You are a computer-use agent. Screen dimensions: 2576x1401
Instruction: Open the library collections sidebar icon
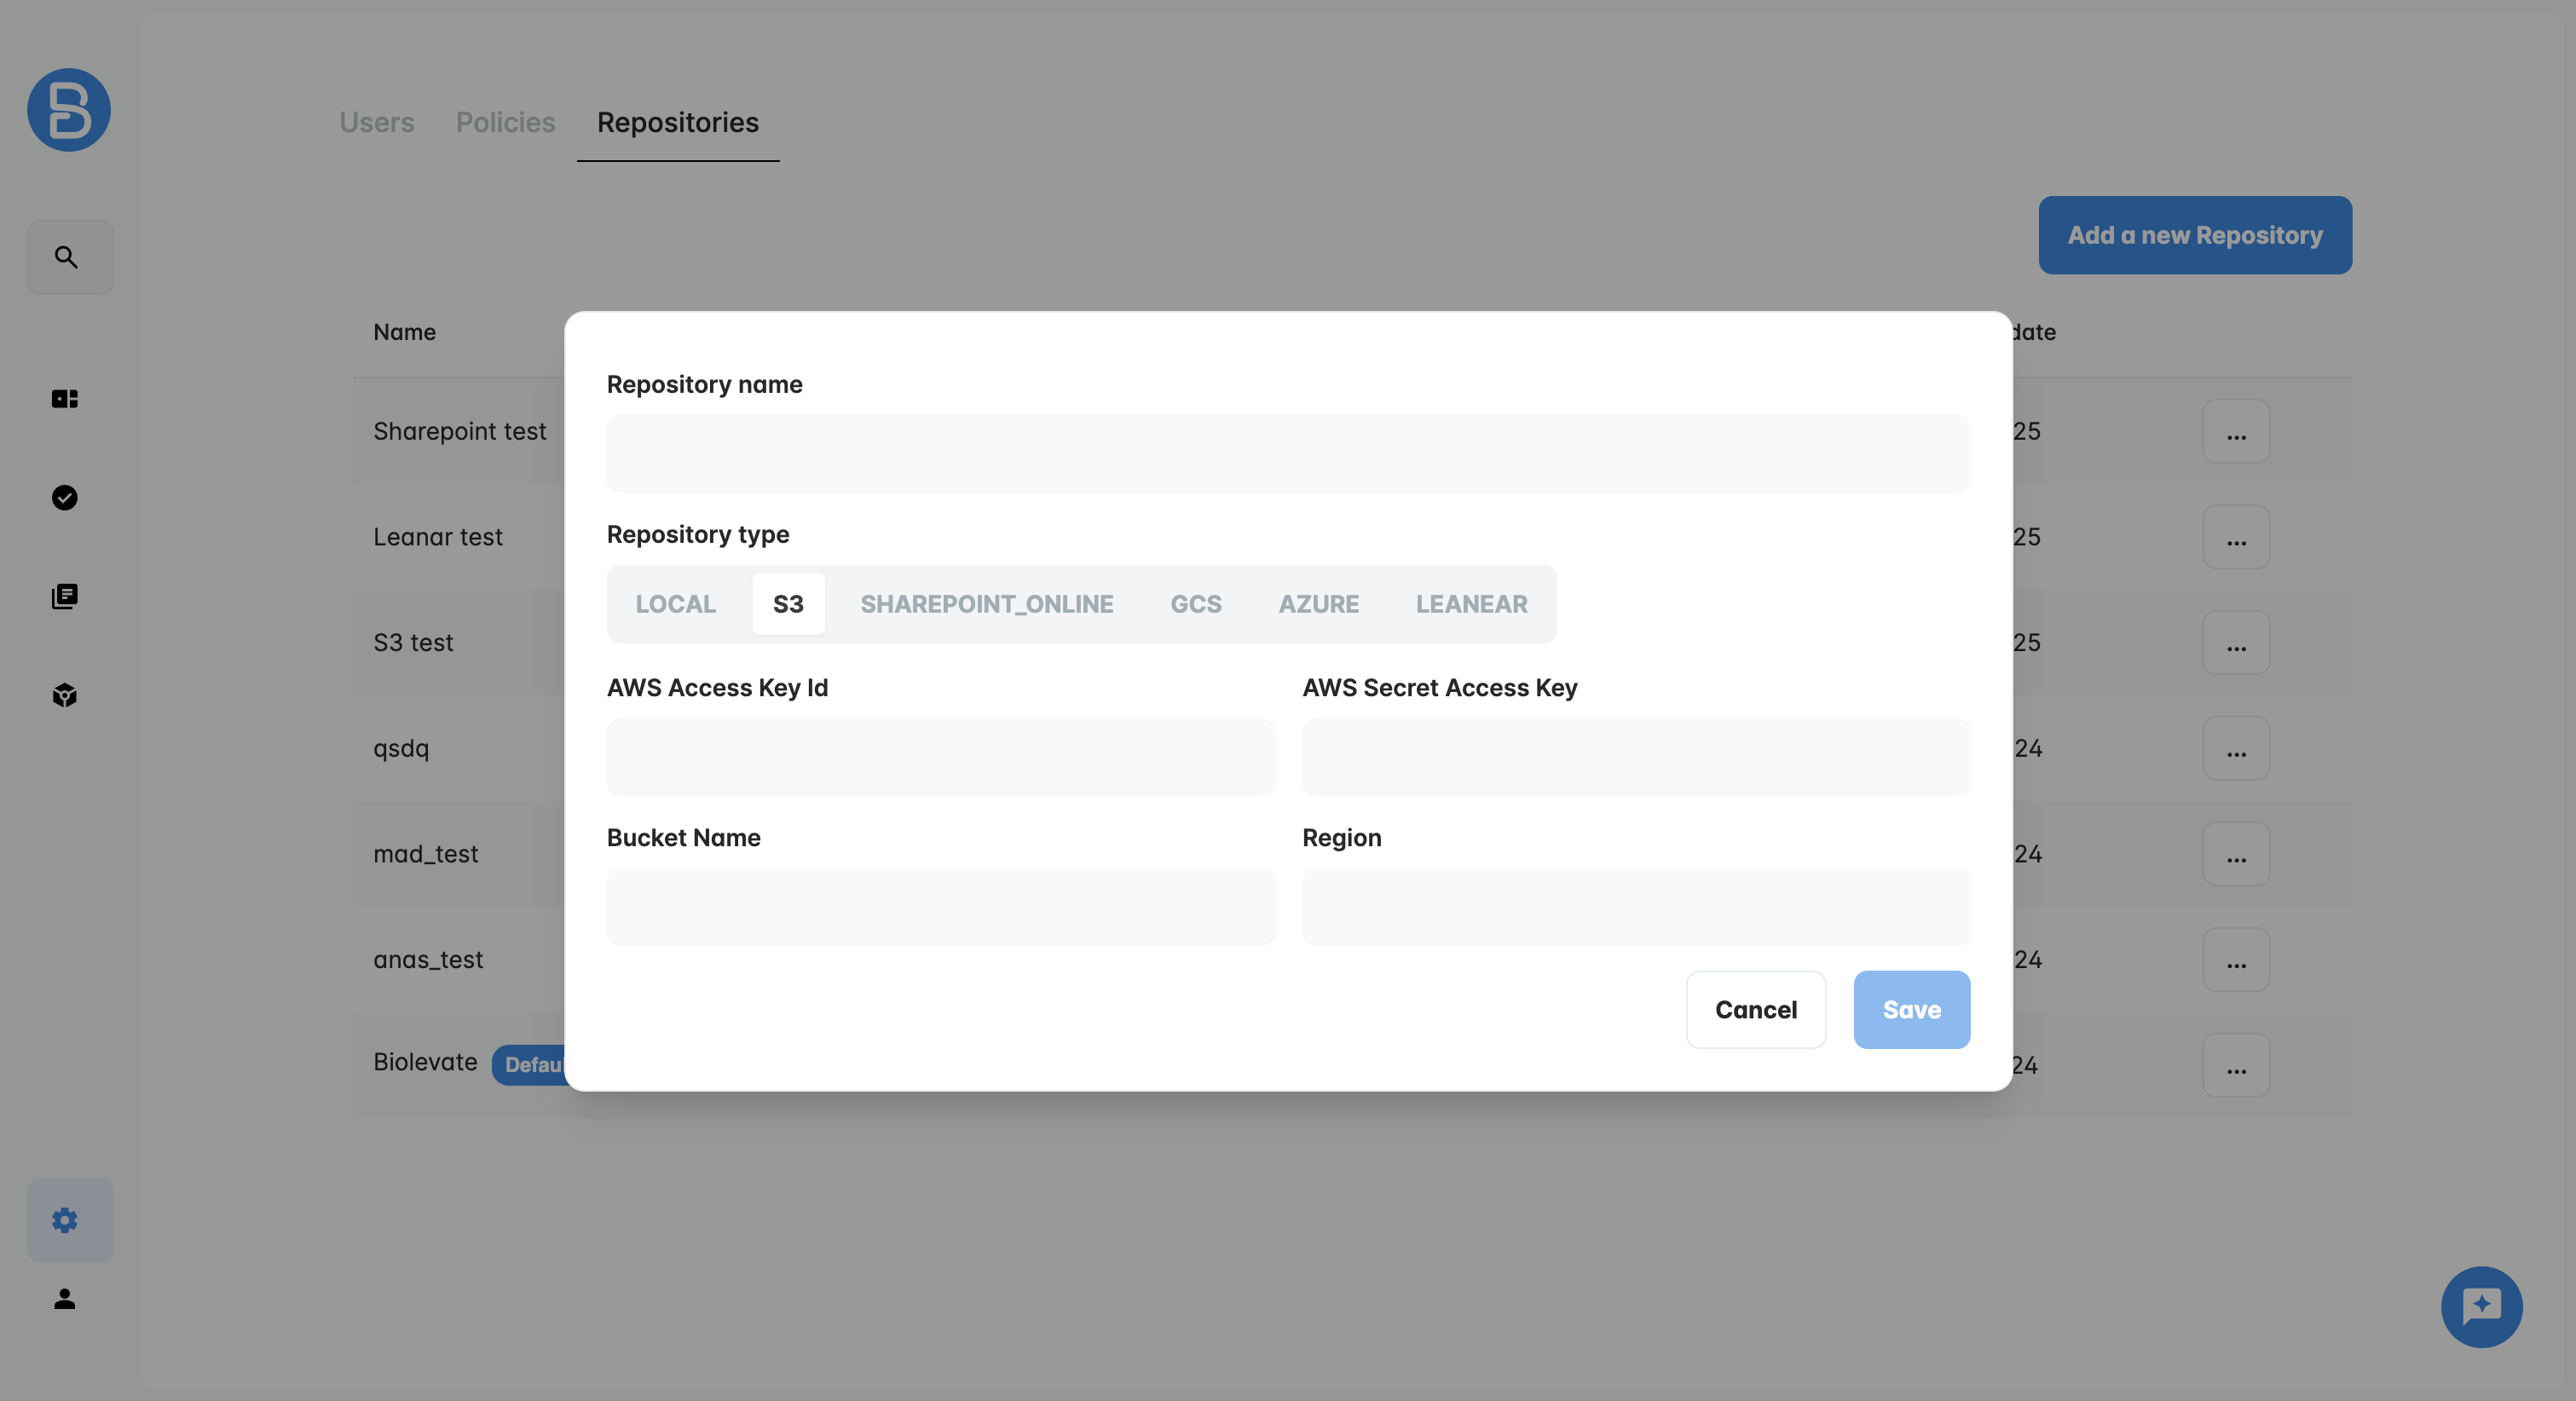65,596
